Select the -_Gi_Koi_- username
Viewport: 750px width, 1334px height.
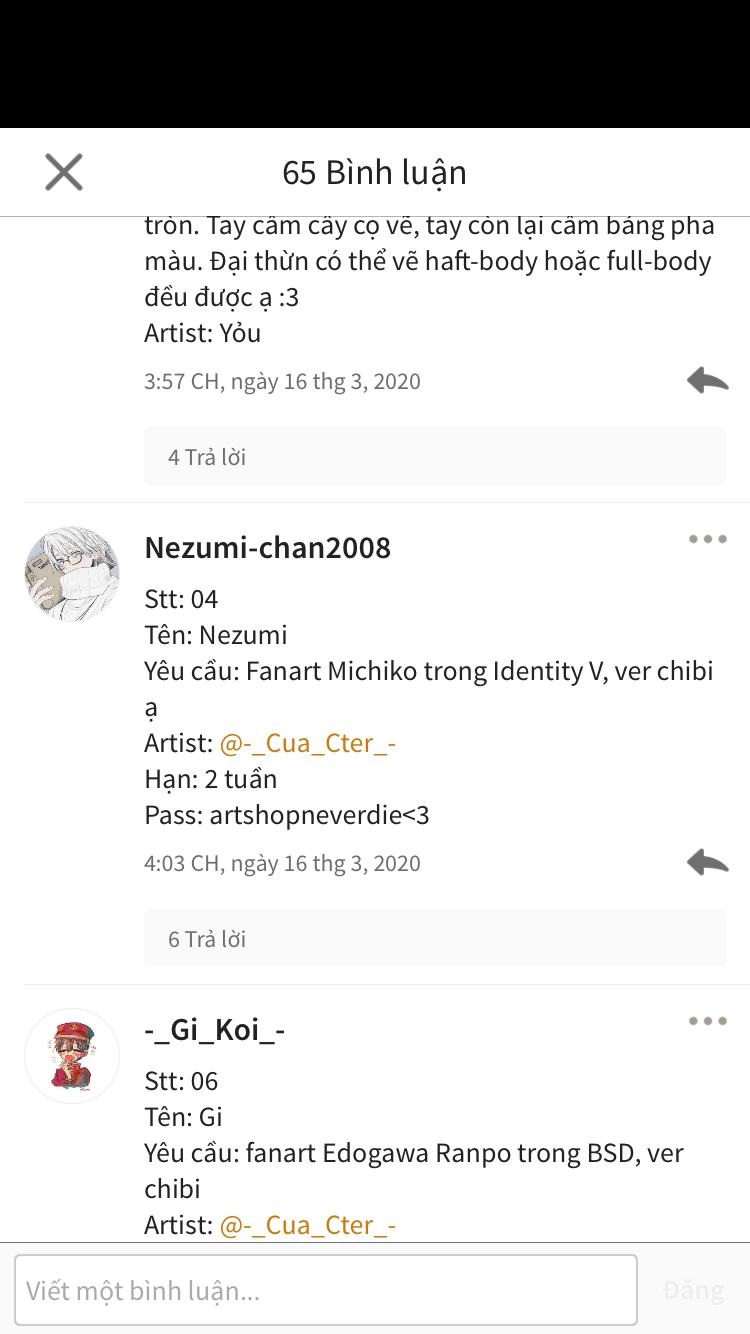[215, 1029]
